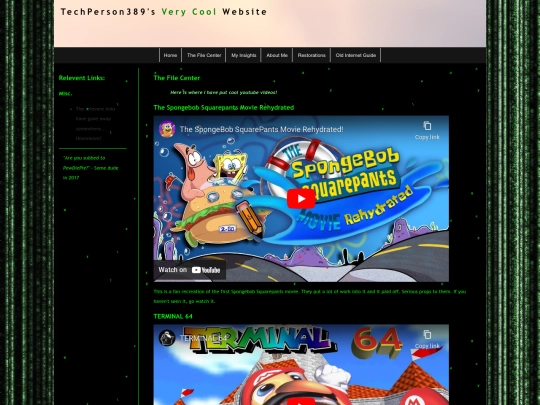Screen dimensions: 540x405
Task: Play the SpongeBob Movie Rehydrated video
Action: 301,199
